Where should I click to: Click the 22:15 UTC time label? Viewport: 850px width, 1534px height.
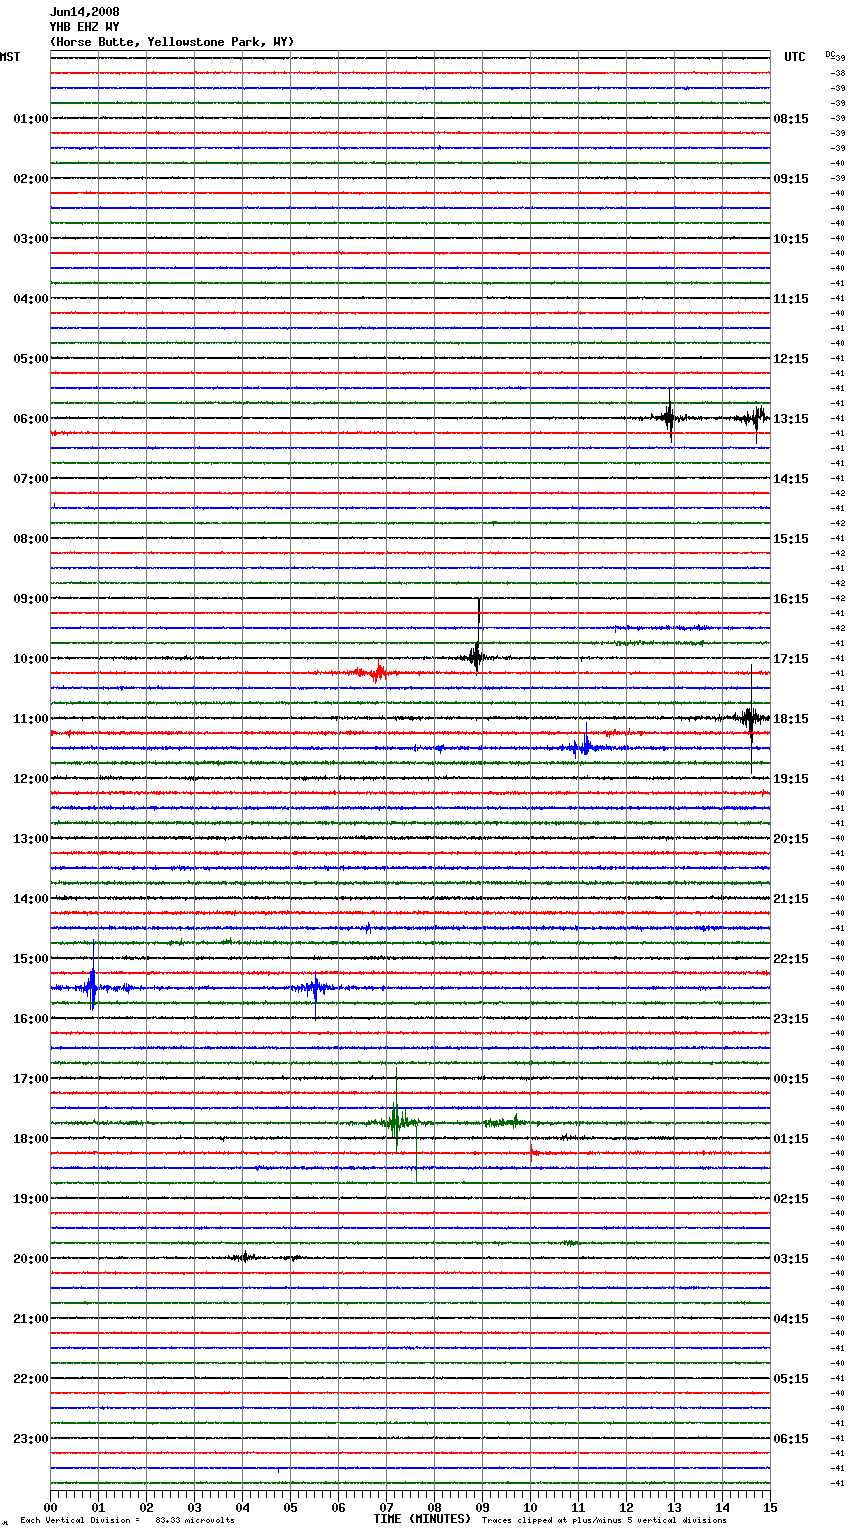tap(791, 959)
